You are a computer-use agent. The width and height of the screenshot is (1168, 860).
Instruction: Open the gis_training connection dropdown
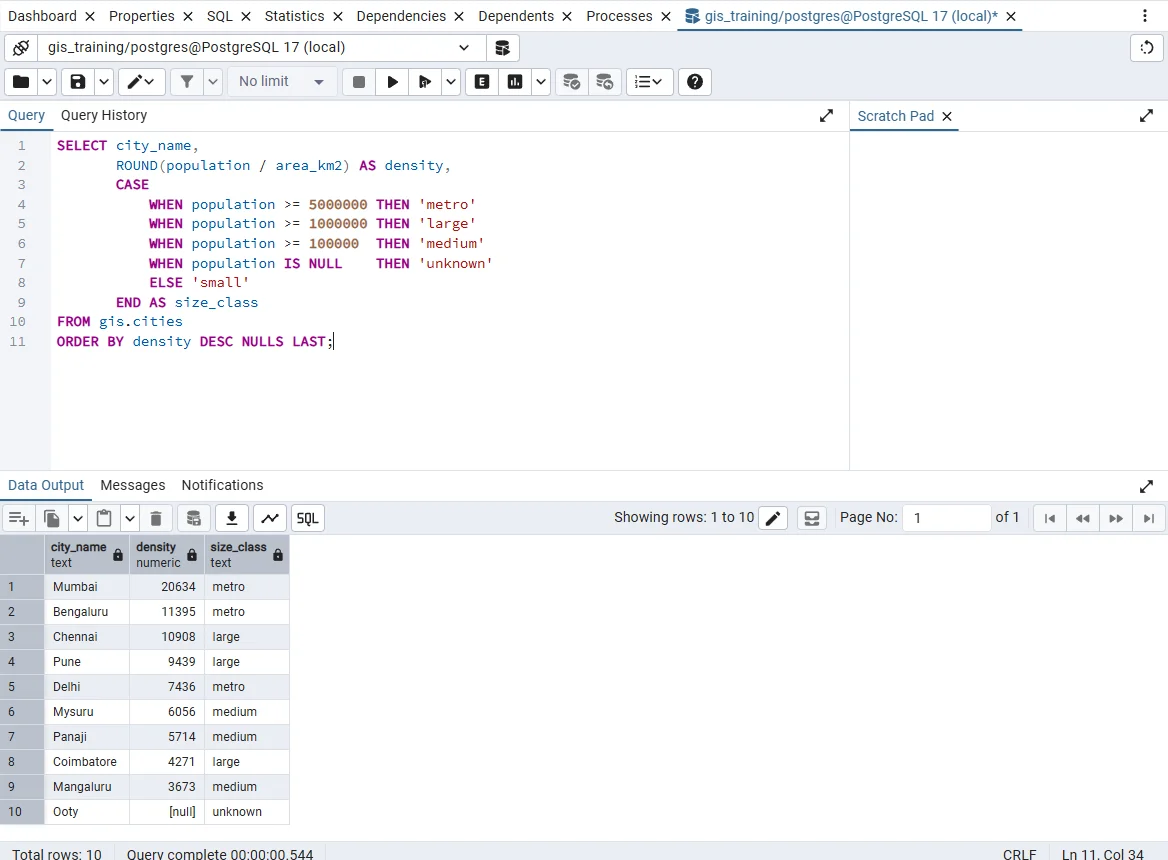(x=261, y=48)
